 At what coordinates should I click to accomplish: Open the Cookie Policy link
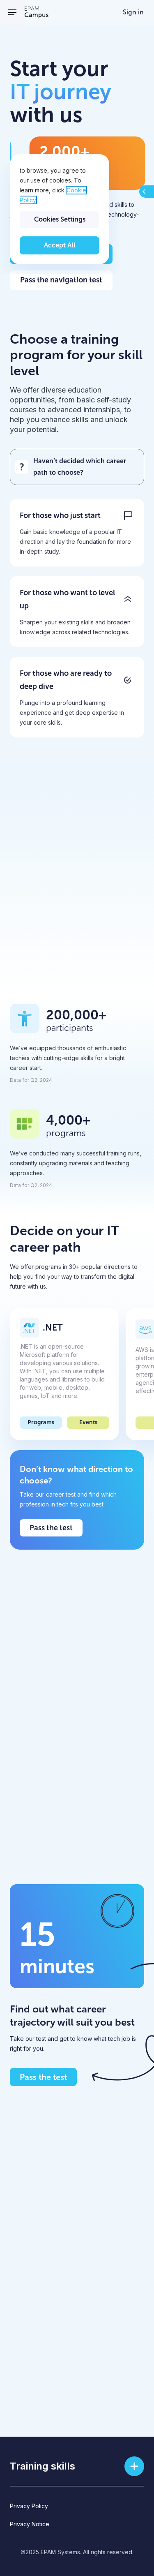pos(53,194)
